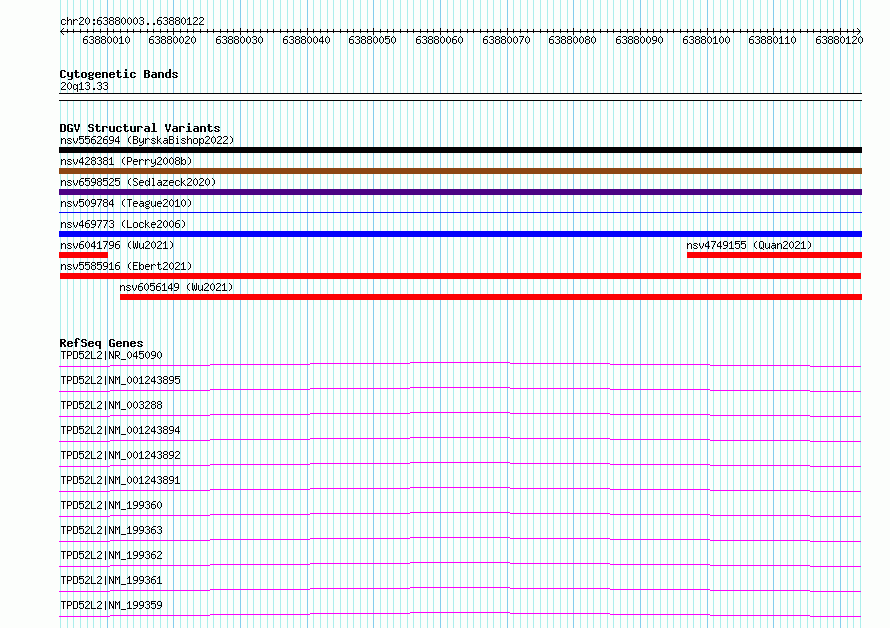The image size is (890, 628).
Task: Click ruler position 63880060
Action: pyautogui.click(x=439, y=40)
